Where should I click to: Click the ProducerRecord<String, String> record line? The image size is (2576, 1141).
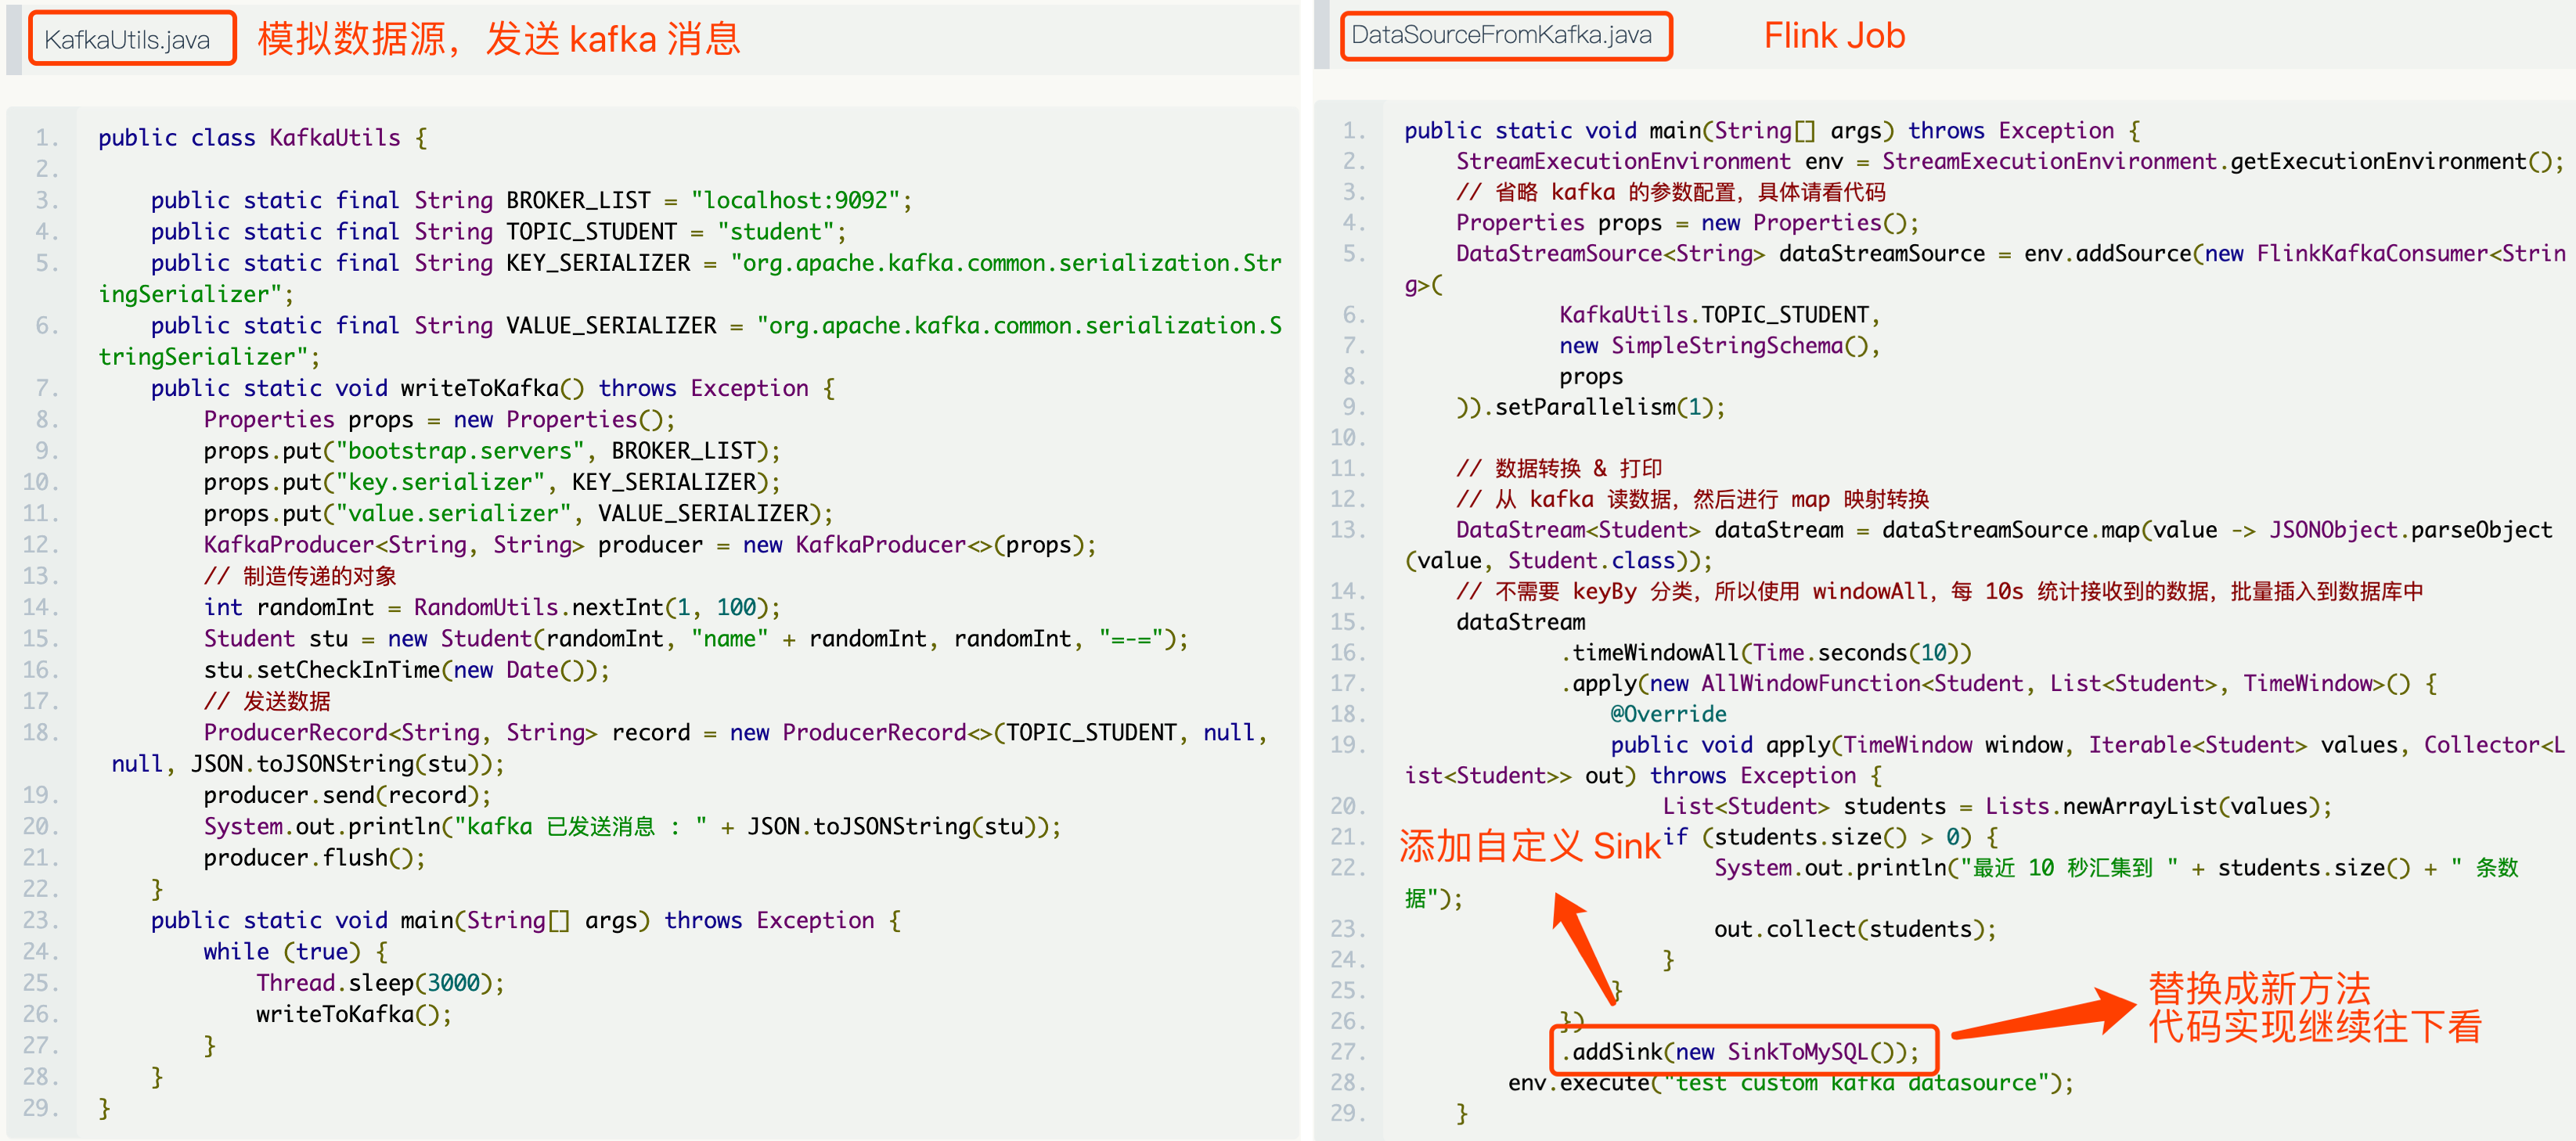(690, 748)
